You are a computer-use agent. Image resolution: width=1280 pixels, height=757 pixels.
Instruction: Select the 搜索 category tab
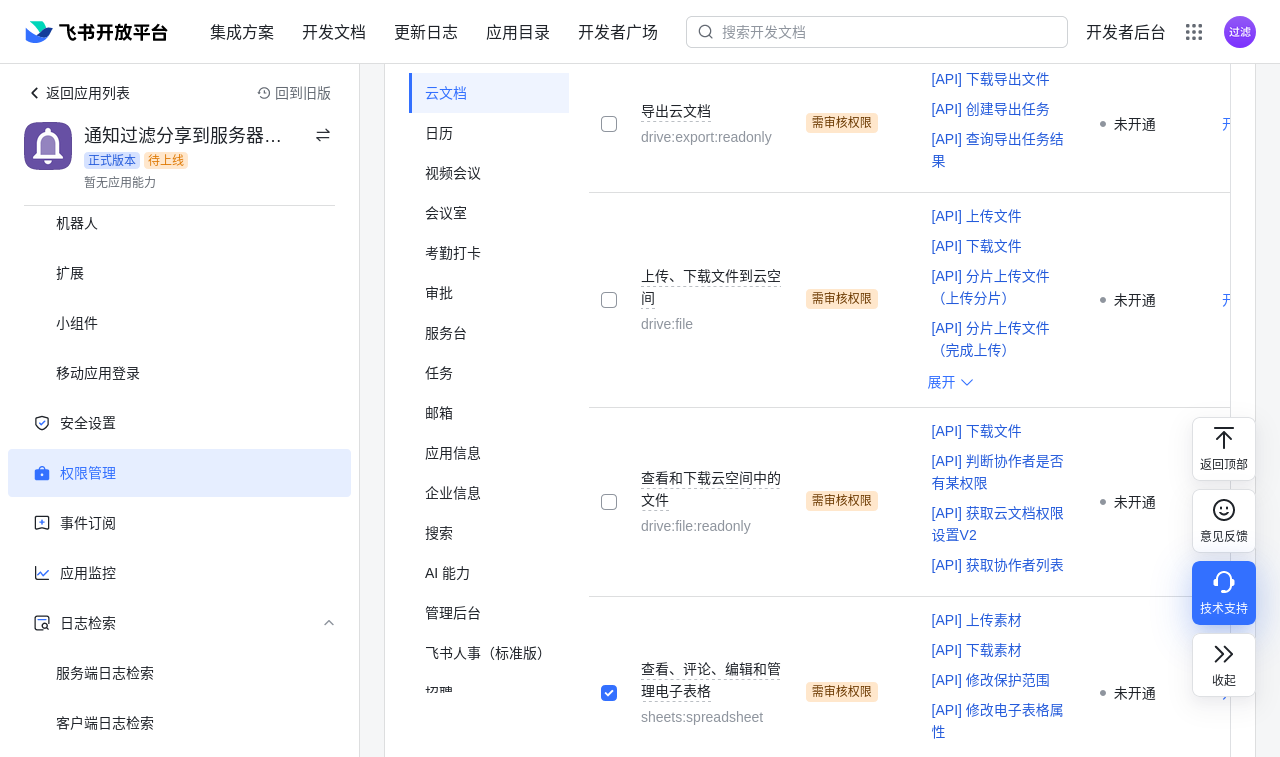point(489,533)
